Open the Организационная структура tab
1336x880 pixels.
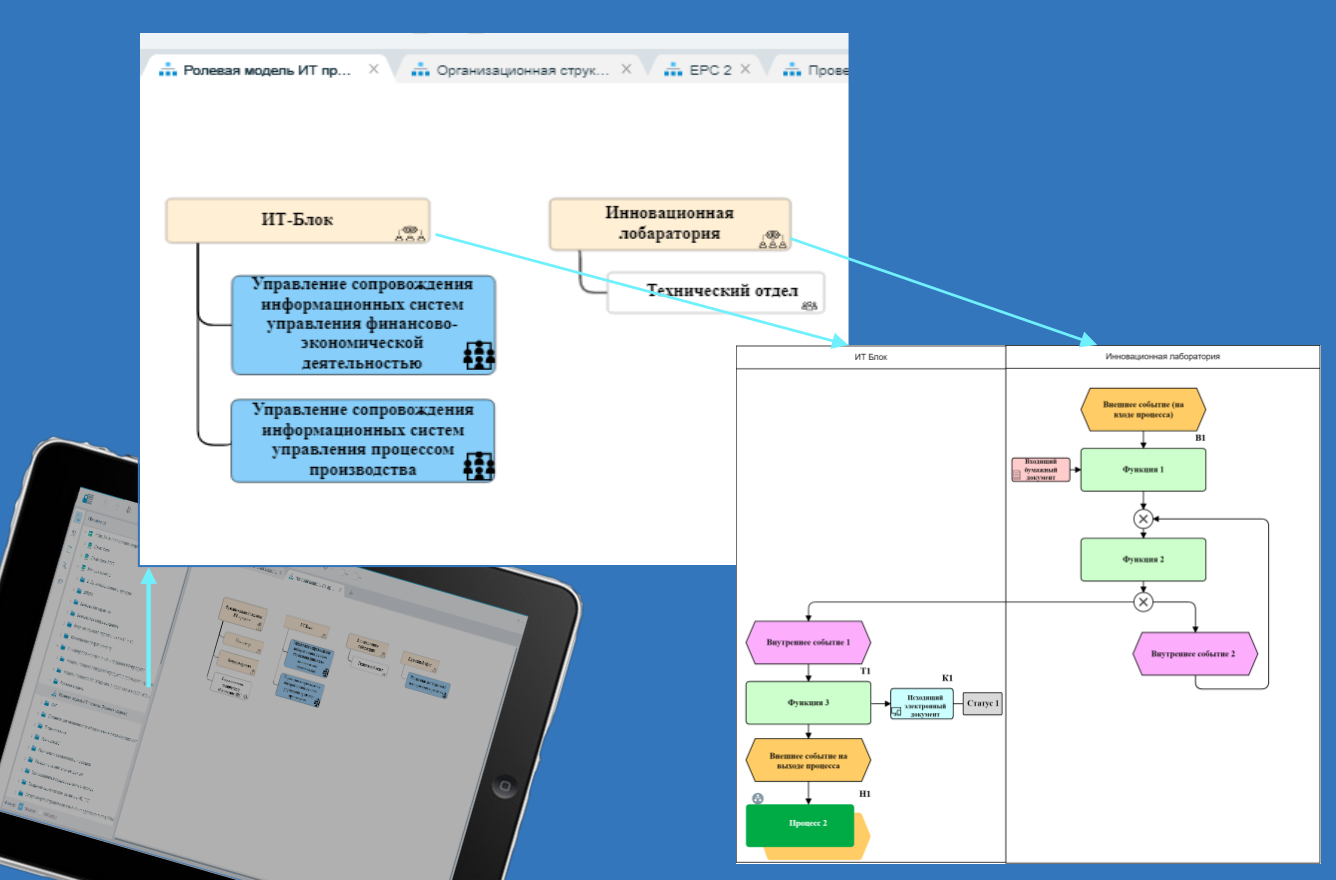[522, 70]
